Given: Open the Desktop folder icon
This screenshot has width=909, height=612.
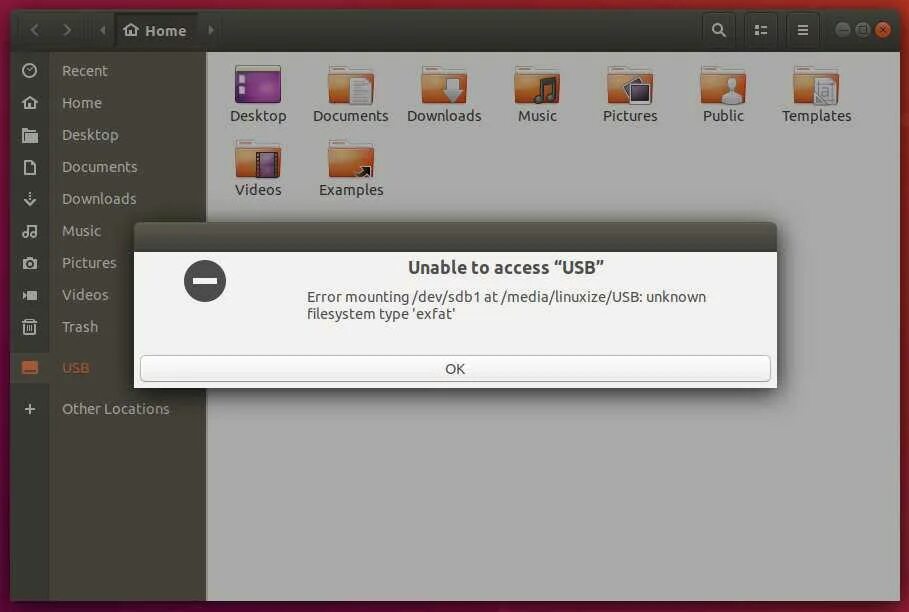Looking at the screenshot, I should 258,85.
